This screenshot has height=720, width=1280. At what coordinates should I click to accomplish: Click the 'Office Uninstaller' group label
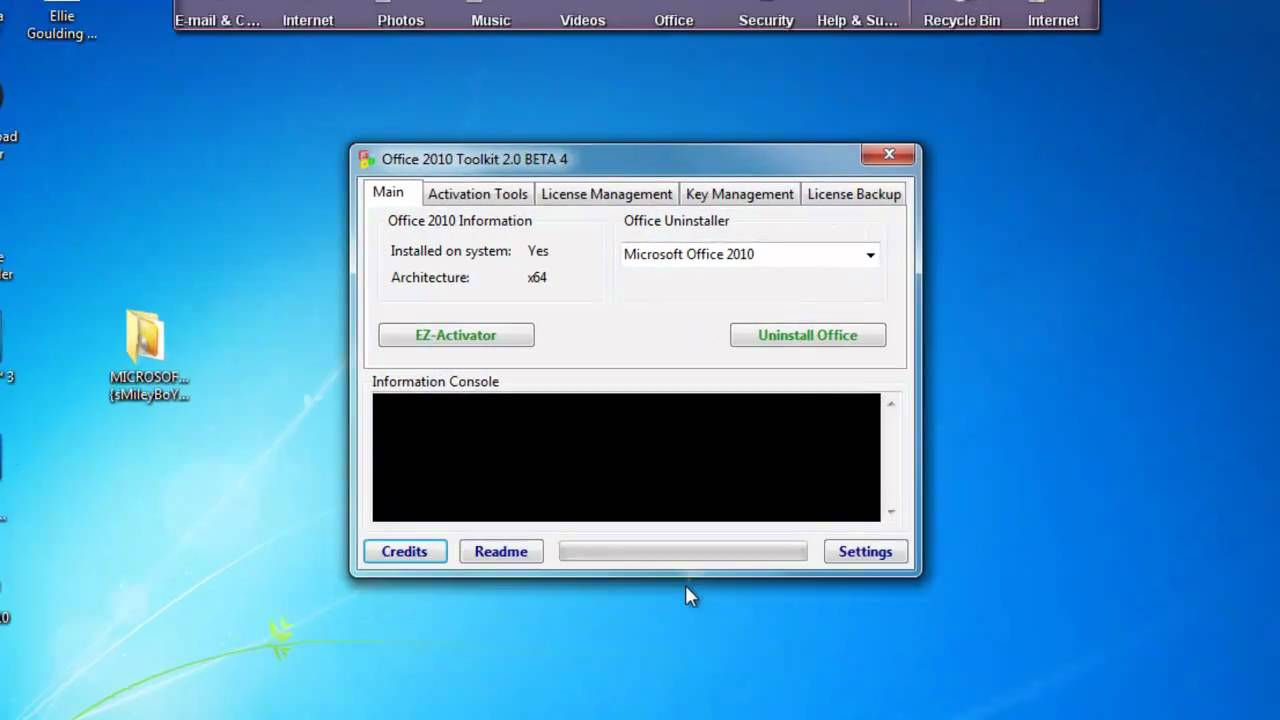[x=676, y=220]
